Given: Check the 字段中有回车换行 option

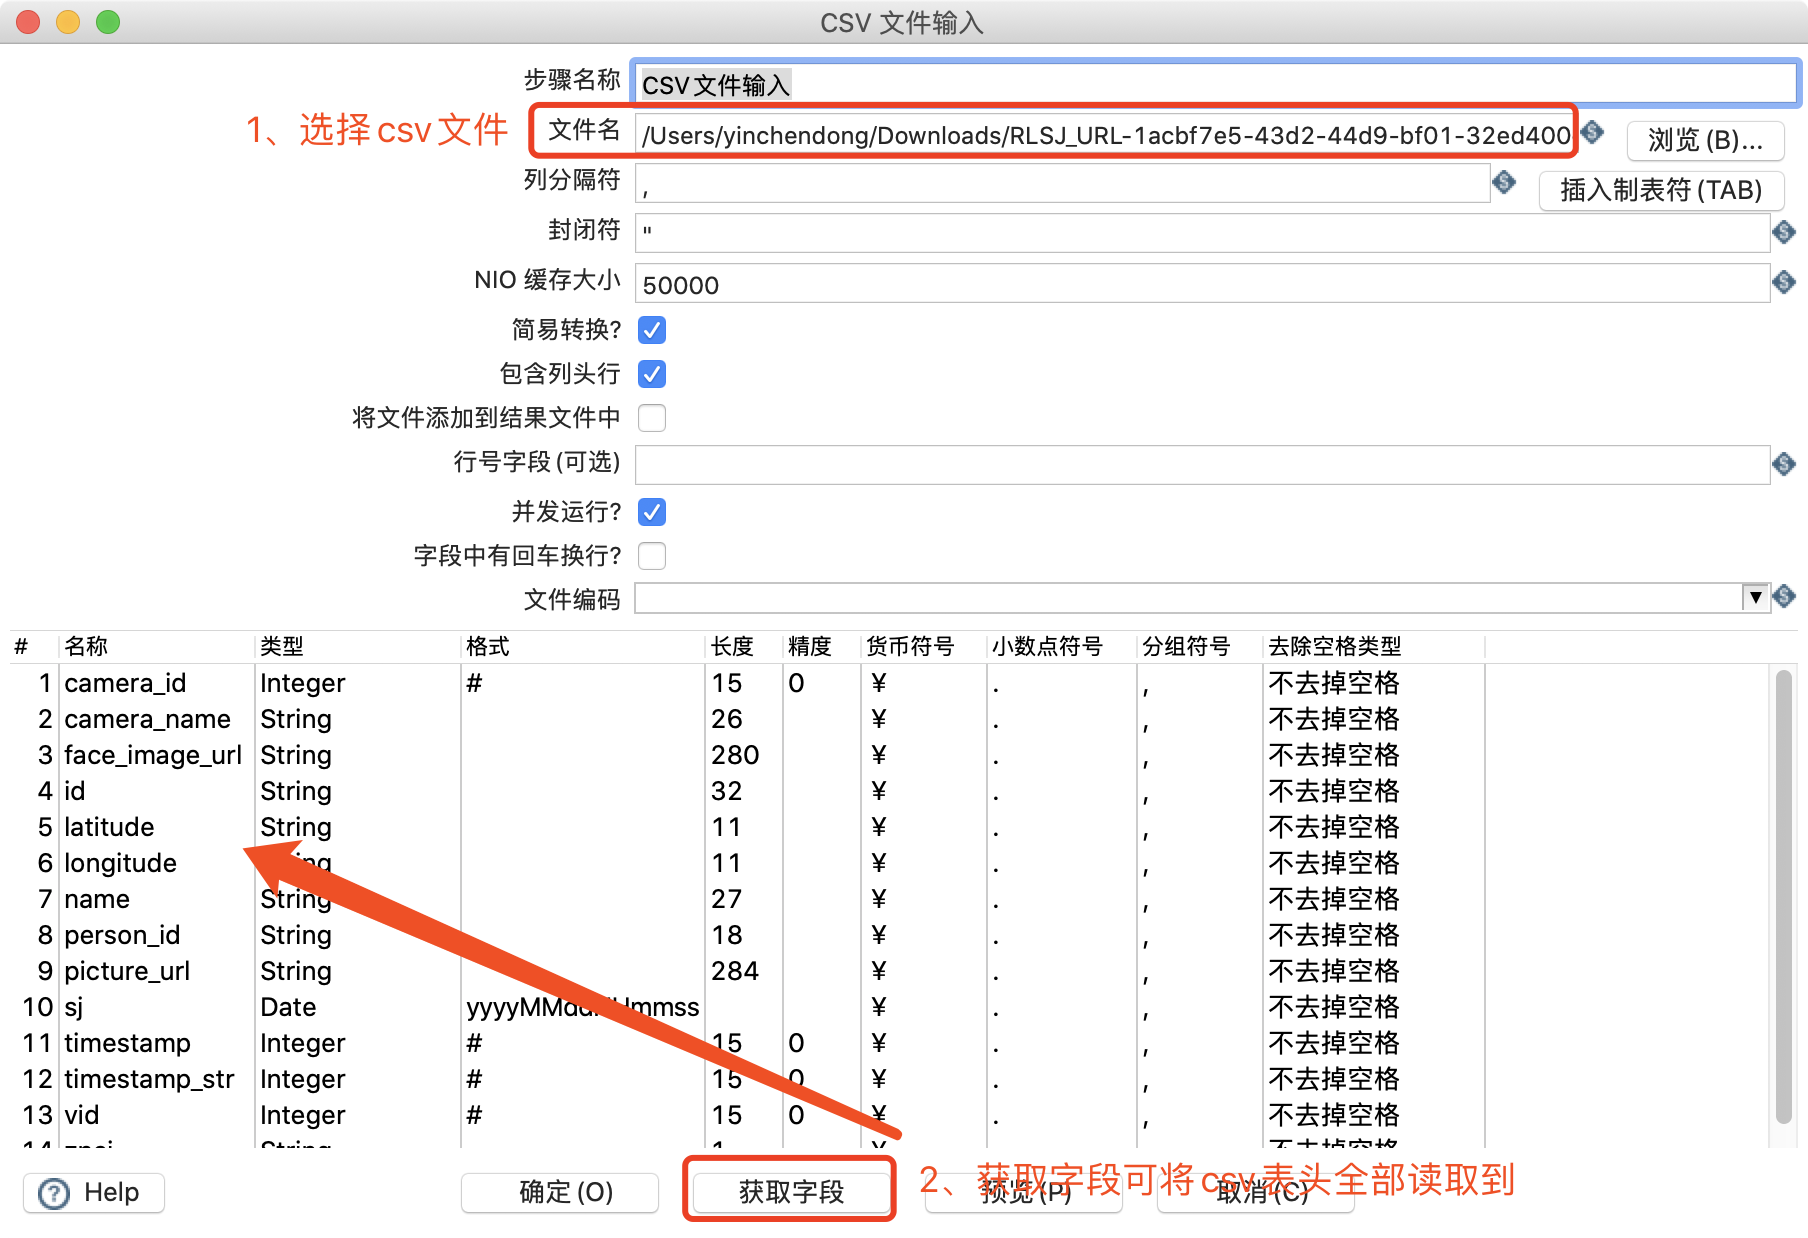Looking at the screenshot, I should pos(651,556).
